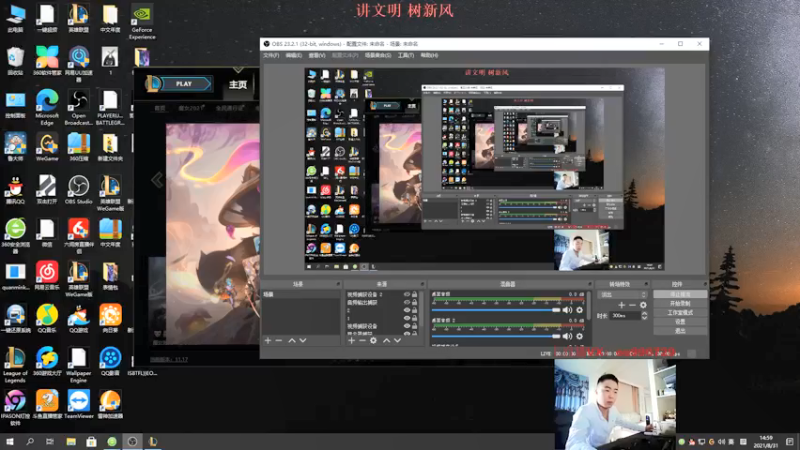Adjust the second mixer channel volume slider

pyautogui.click(x=495, y=336)
